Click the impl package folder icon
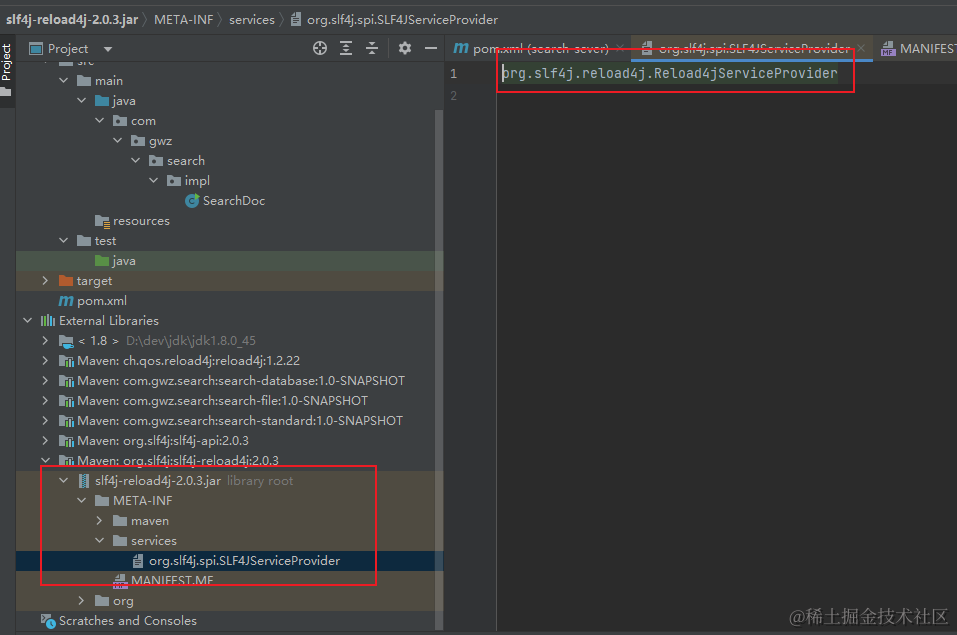 click(x=174, y=180)
